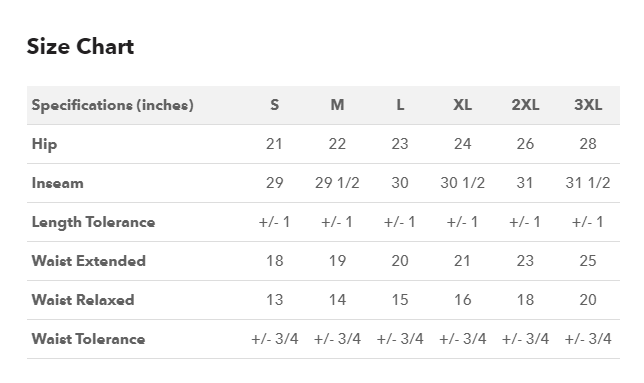The height and width of the screenshot is (383, 644).
Task: Click the M size column header
Action: click(337, 105)
